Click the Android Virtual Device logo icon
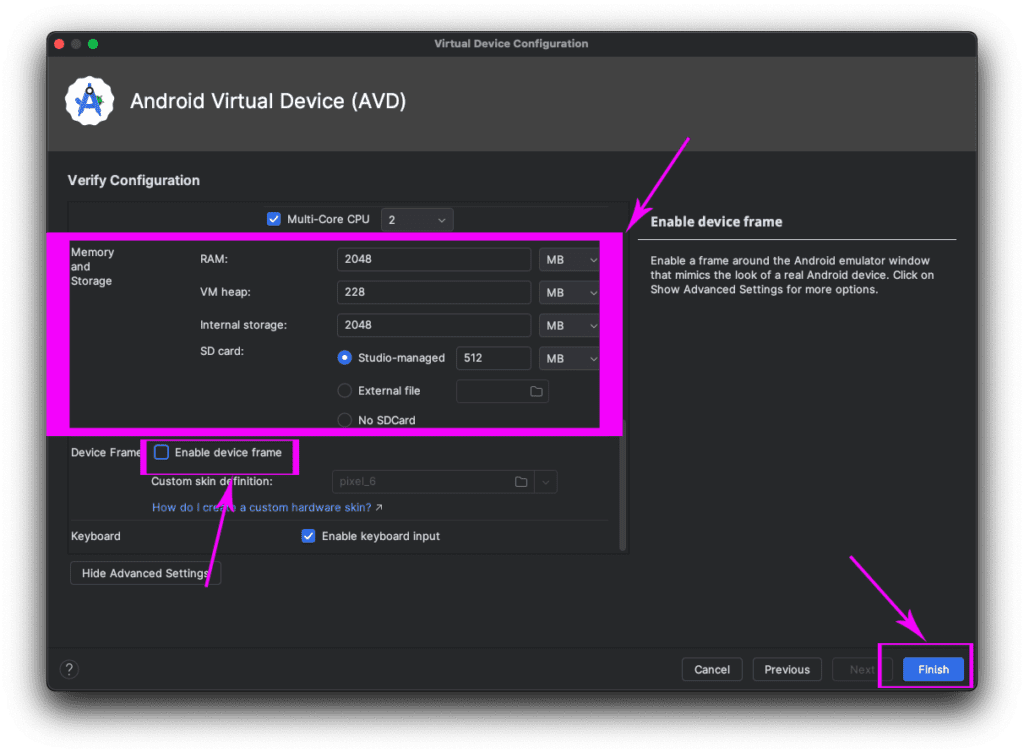The image size is (1024, 753). (x=88, y=100)
